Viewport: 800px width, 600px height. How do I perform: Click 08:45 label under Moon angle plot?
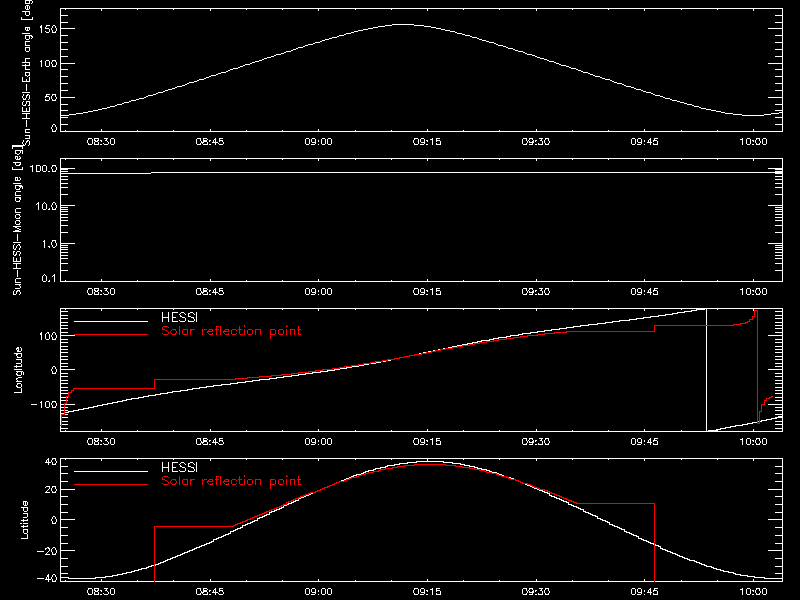pos(210,291)
